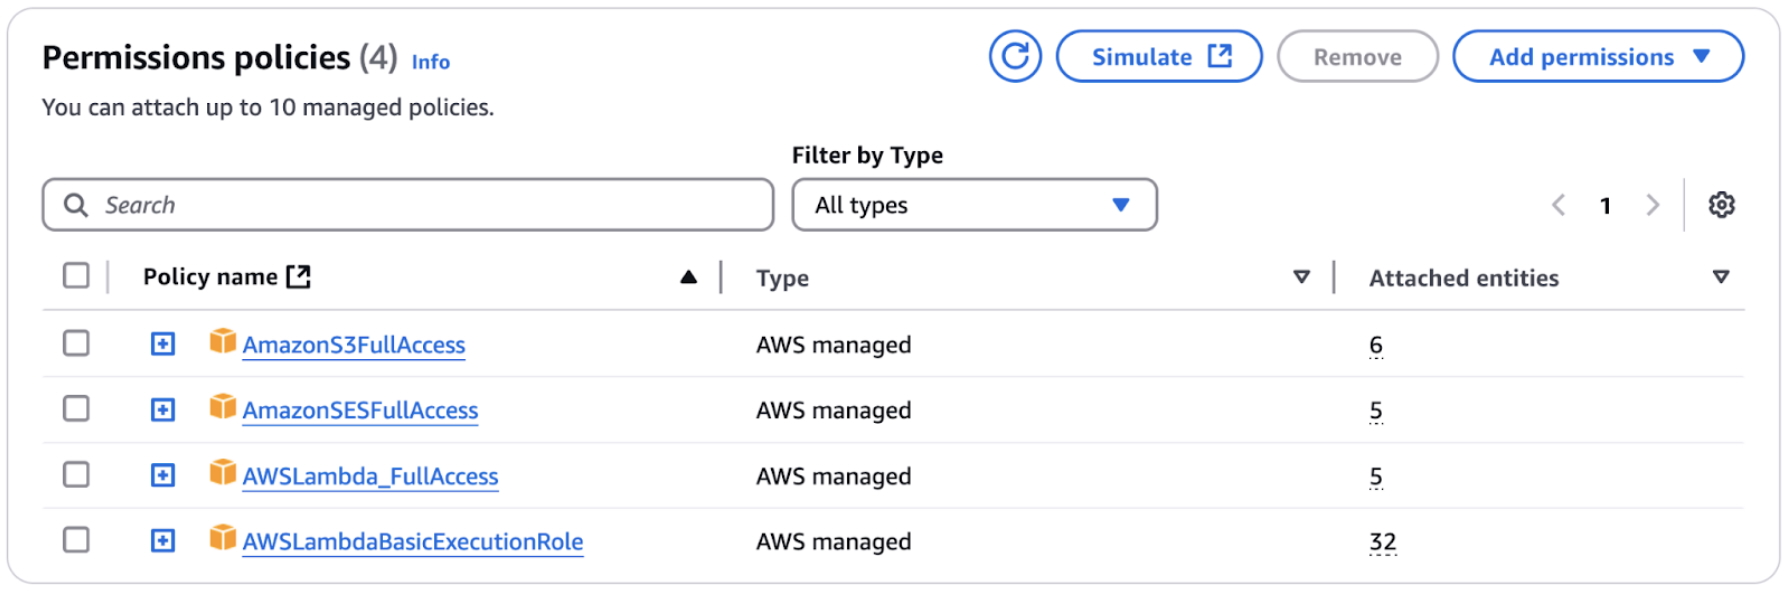Click the refresh policies icon button
The width and height of the screenshot is (1790, 592).
(1015, 56)
